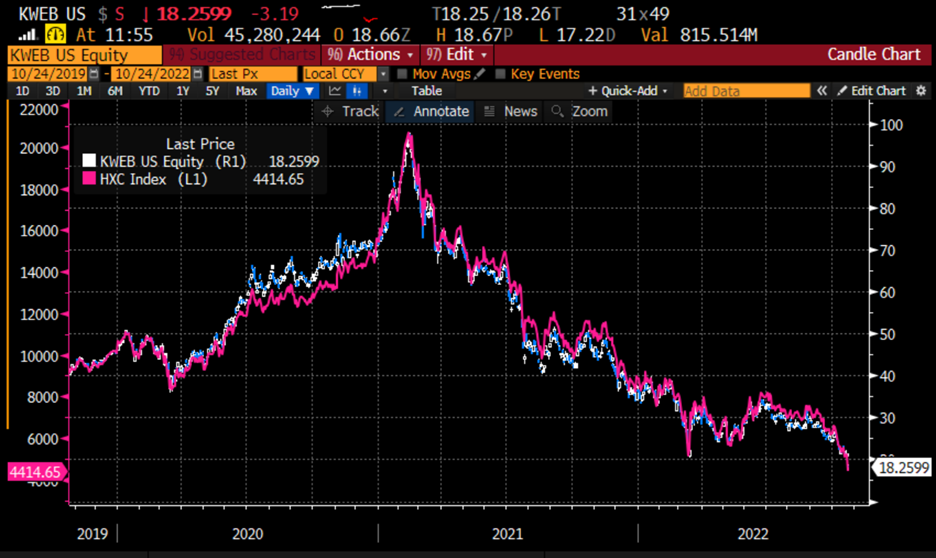
Task: Click the Local CCY field
Action: pos(340,74)
